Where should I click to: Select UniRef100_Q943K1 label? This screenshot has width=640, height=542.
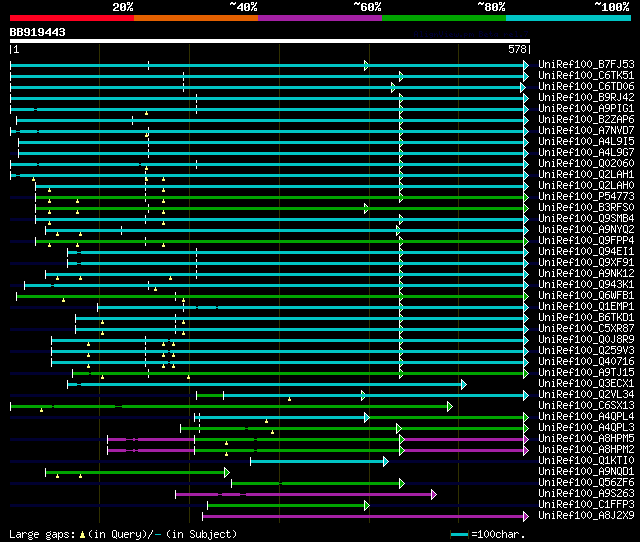coord(586,285)
